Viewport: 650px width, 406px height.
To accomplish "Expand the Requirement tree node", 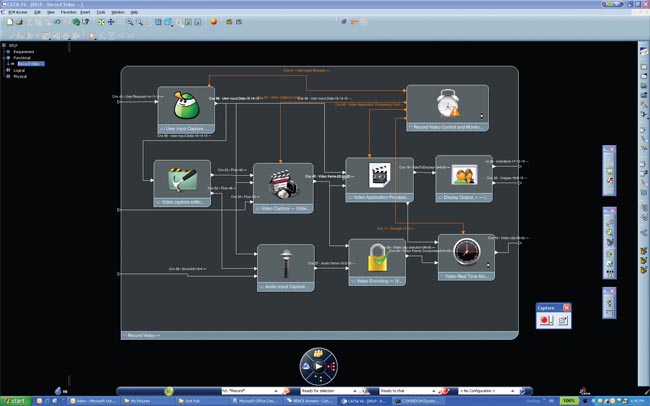I will (8, 52).
